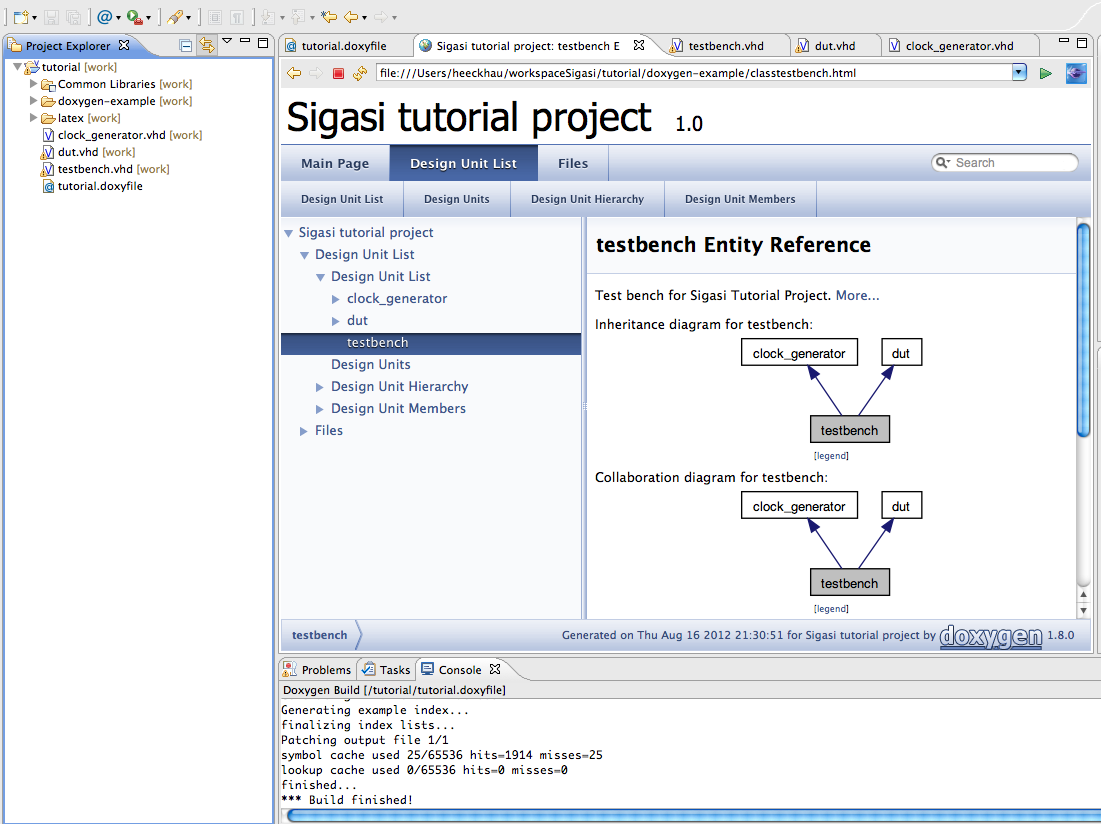Expand the doxygen-example folder

33,100
